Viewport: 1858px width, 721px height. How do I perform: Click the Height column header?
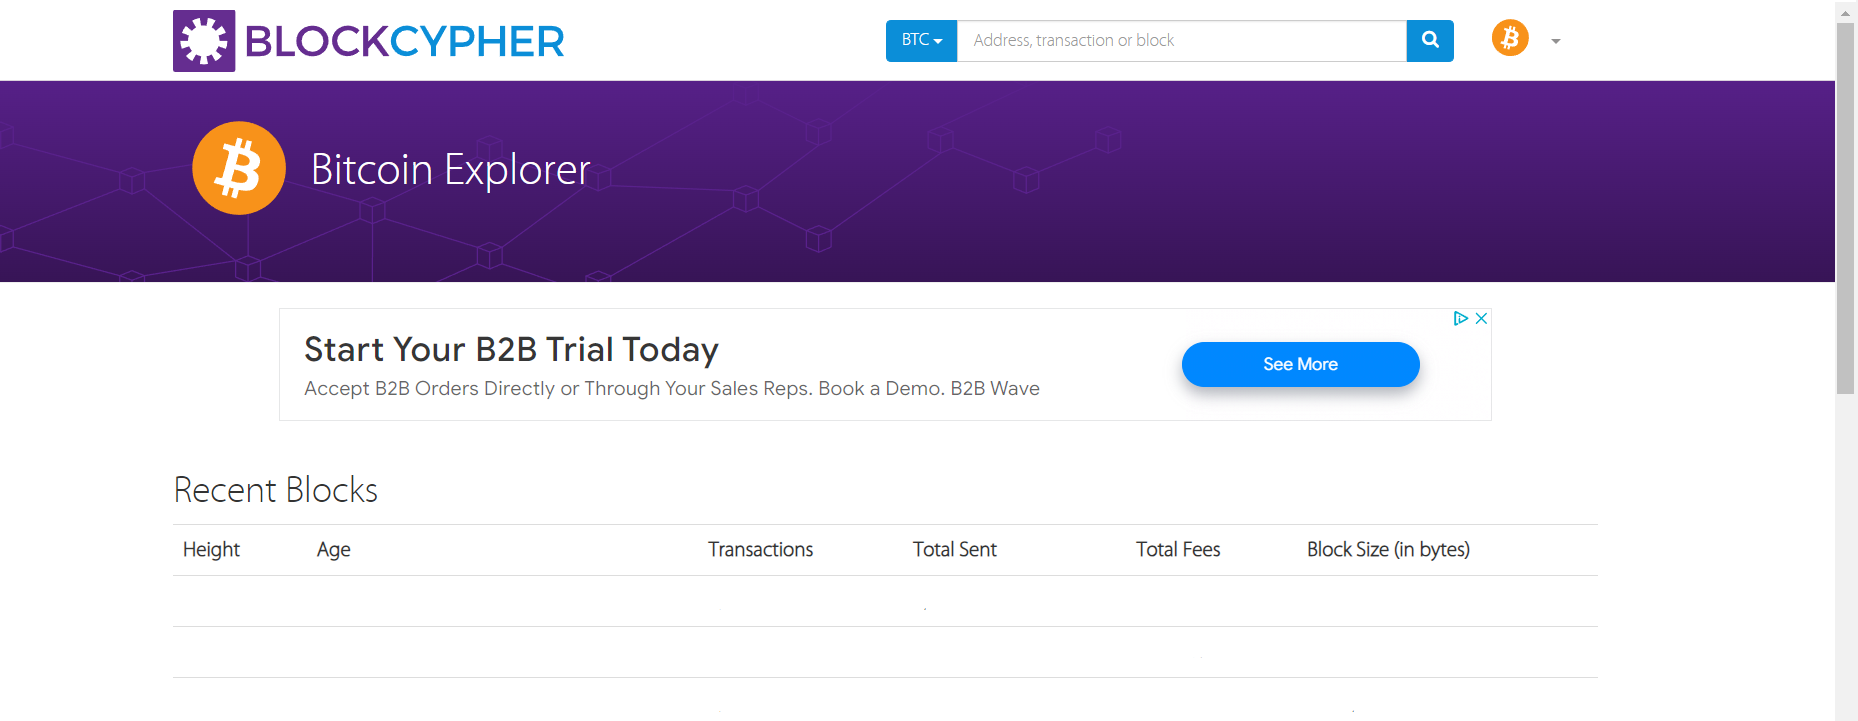click(211, 549)
